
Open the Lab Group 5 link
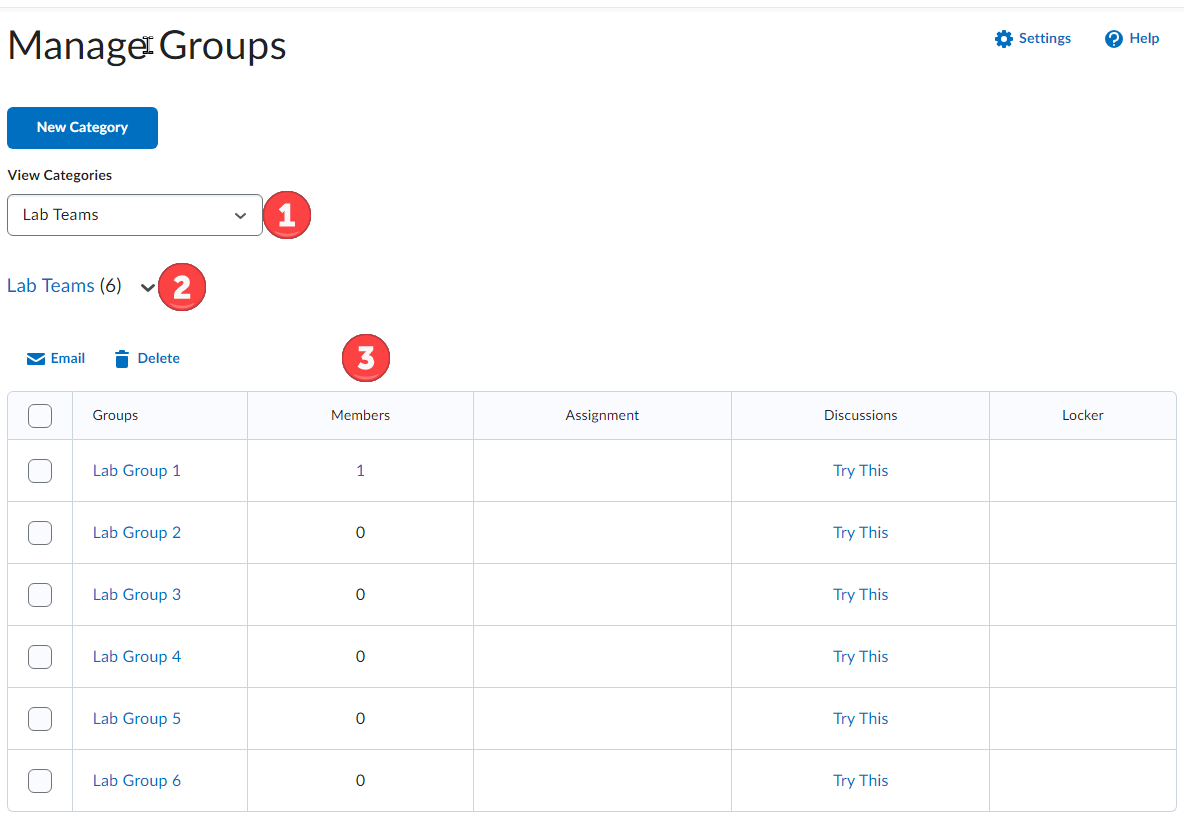click(x=136, y=719)
